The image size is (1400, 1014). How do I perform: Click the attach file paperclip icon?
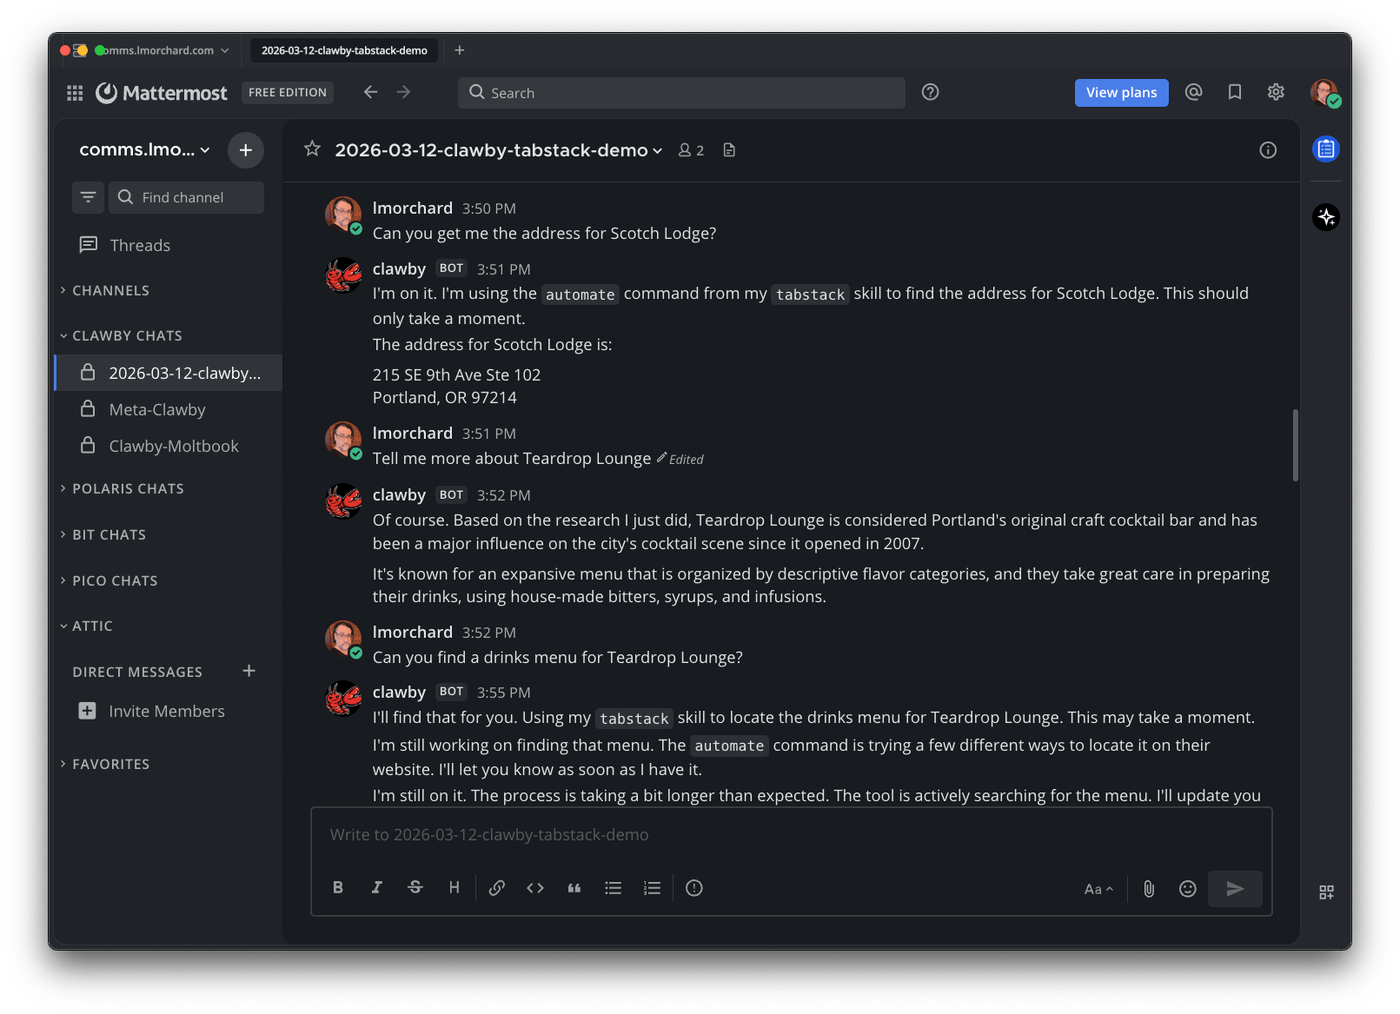[1148, 889]
